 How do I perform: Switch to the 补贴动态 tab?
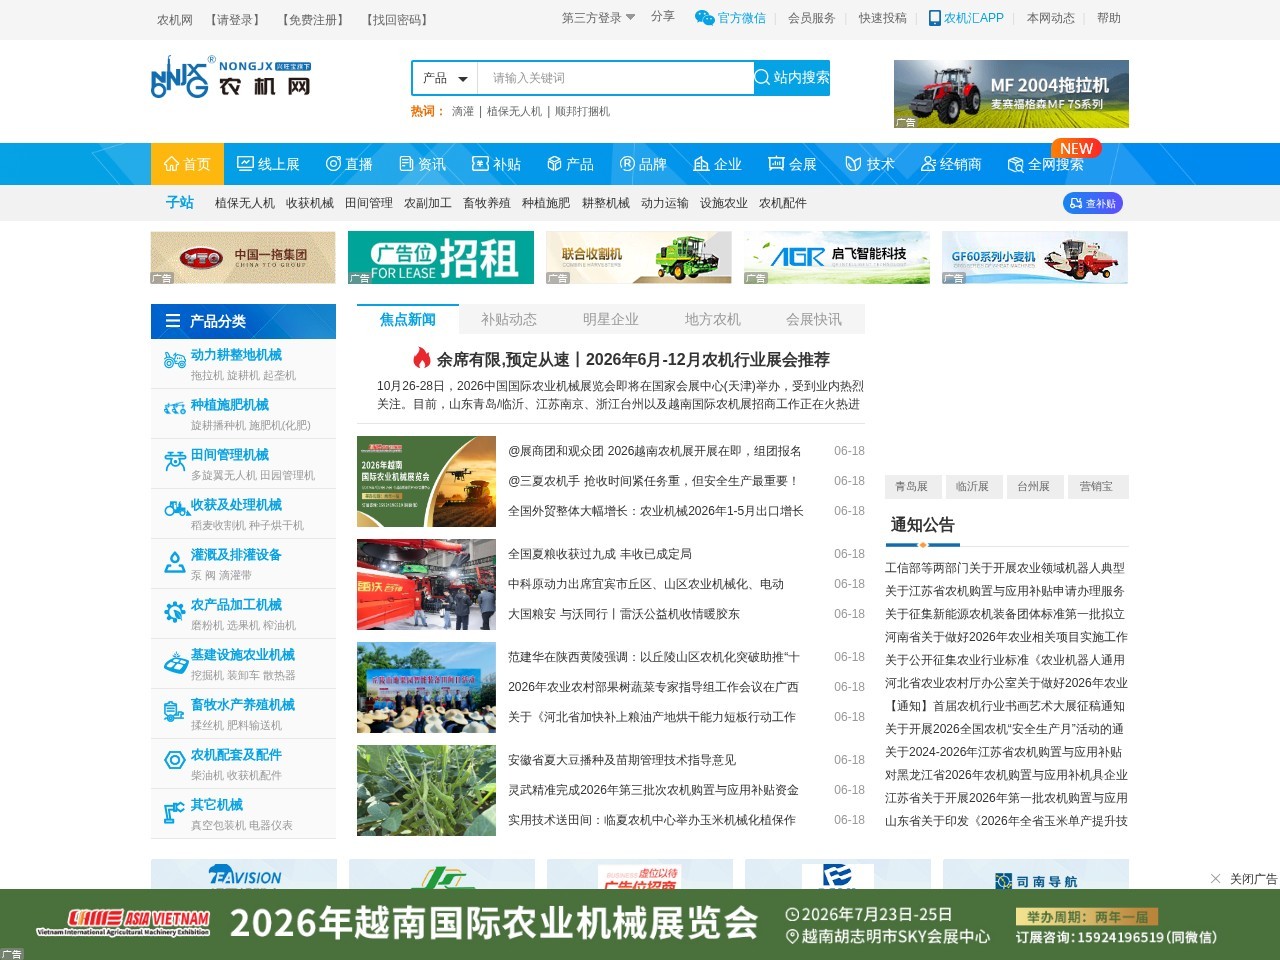(x=509, y=319)
